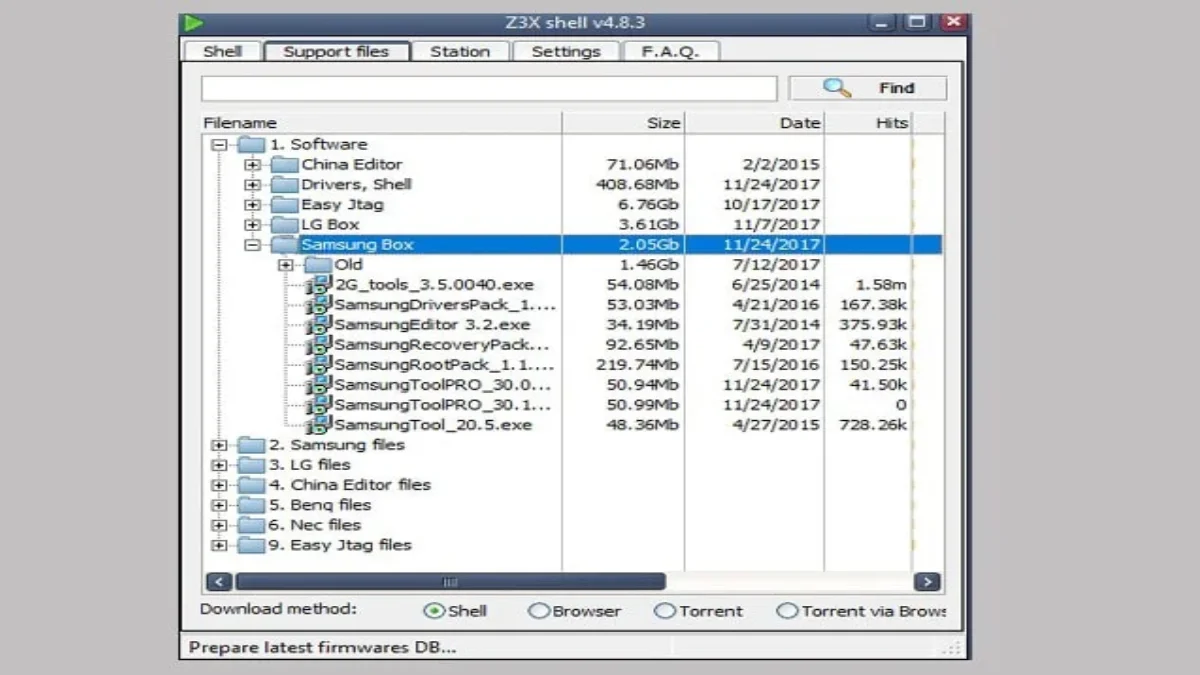
Task: Click the SamsungTool_20.5.exe file icon
Action: pyautogui.click(x=319, y=425)
